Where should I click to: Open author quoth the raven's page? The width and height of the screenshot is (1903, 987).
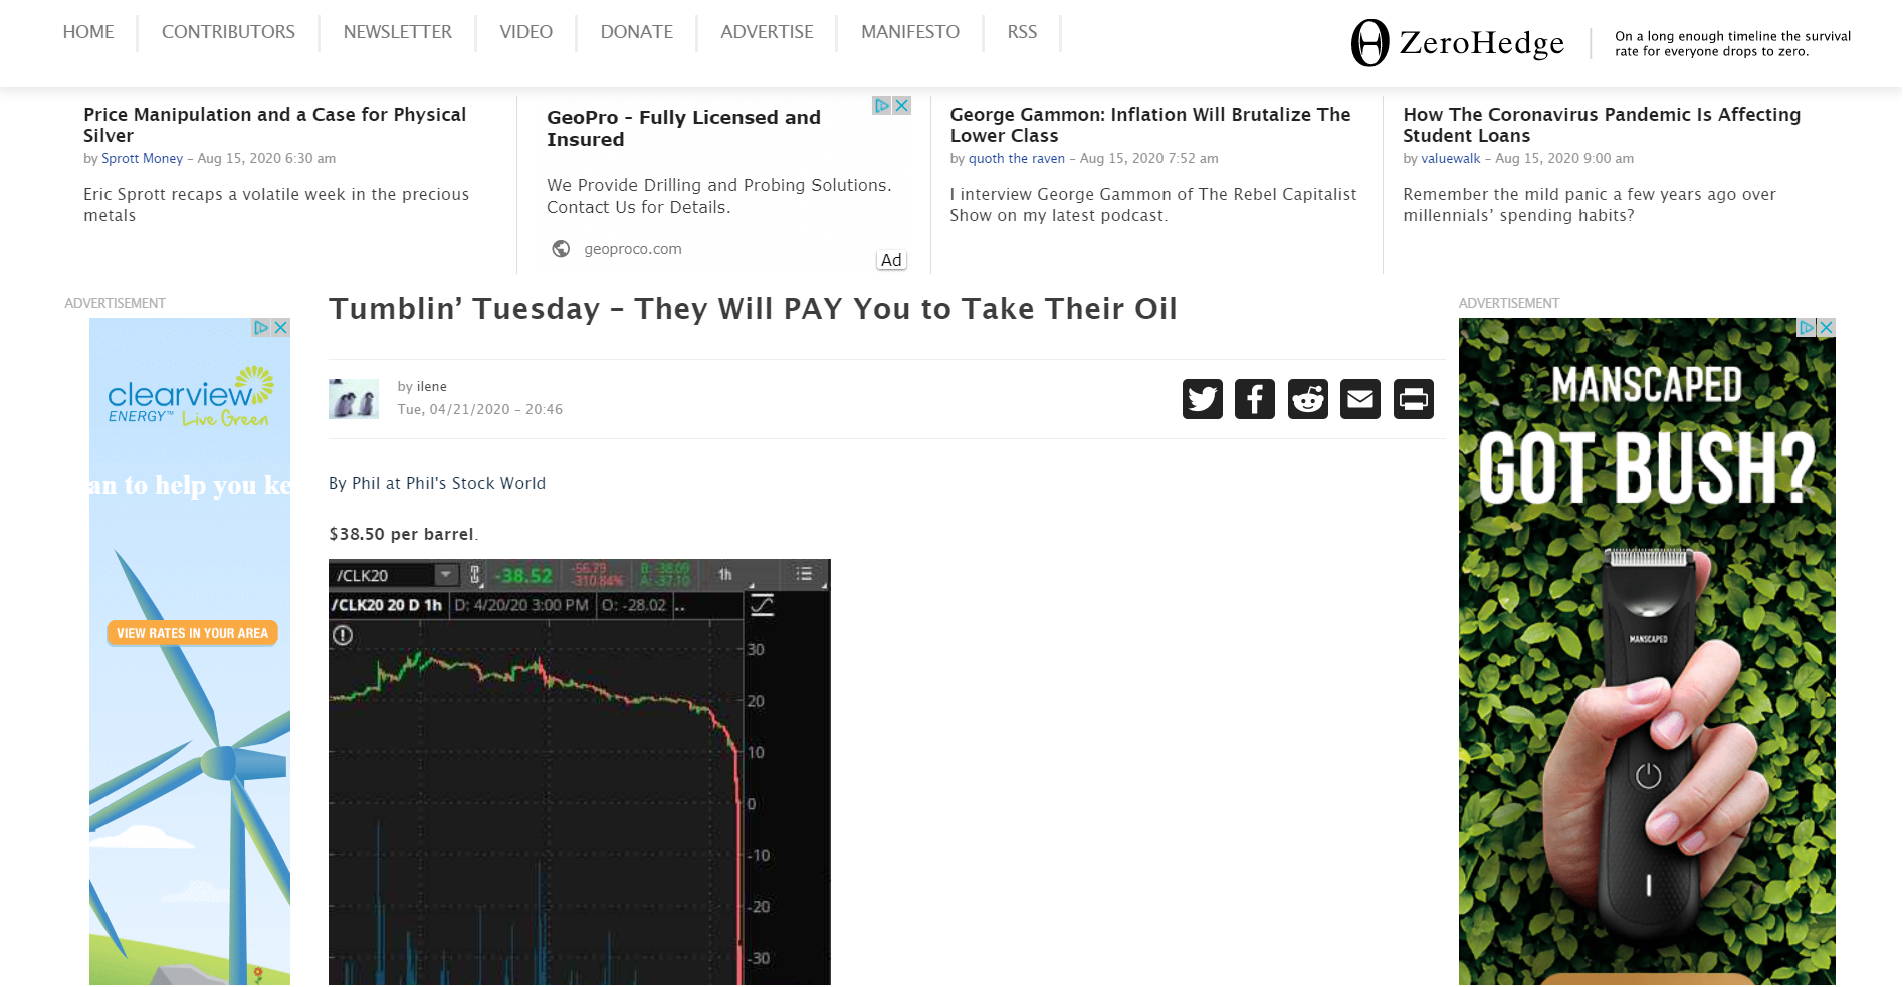pyautogui.click(x=1017, y=158)
